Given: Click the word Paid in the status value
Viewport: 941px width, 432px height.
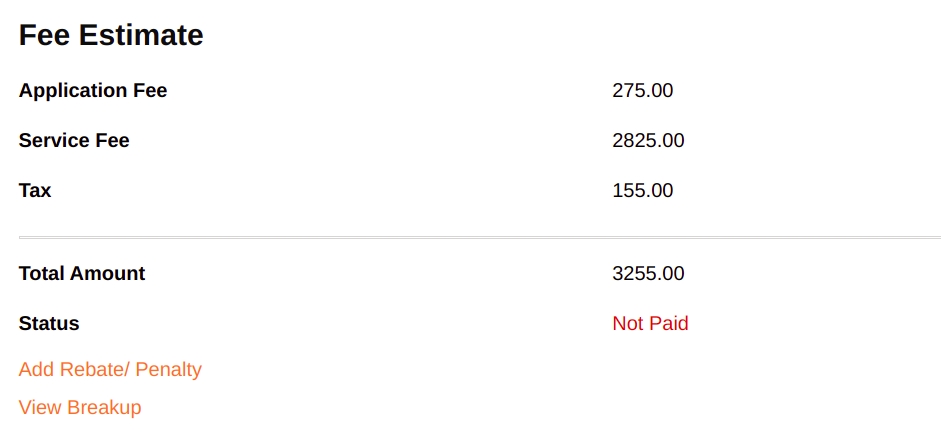Looking at the screenshot, I should click(x=668, y=324).
